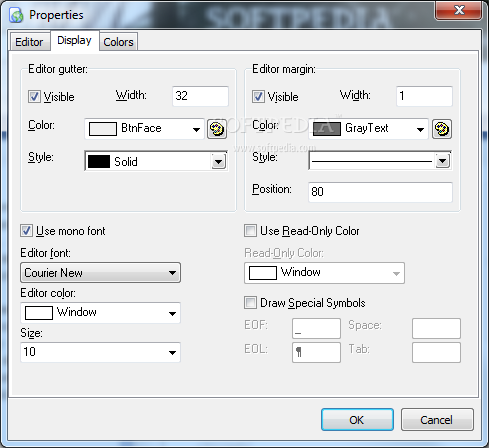
Task: Open font Size dropdown
Action: 100,352
